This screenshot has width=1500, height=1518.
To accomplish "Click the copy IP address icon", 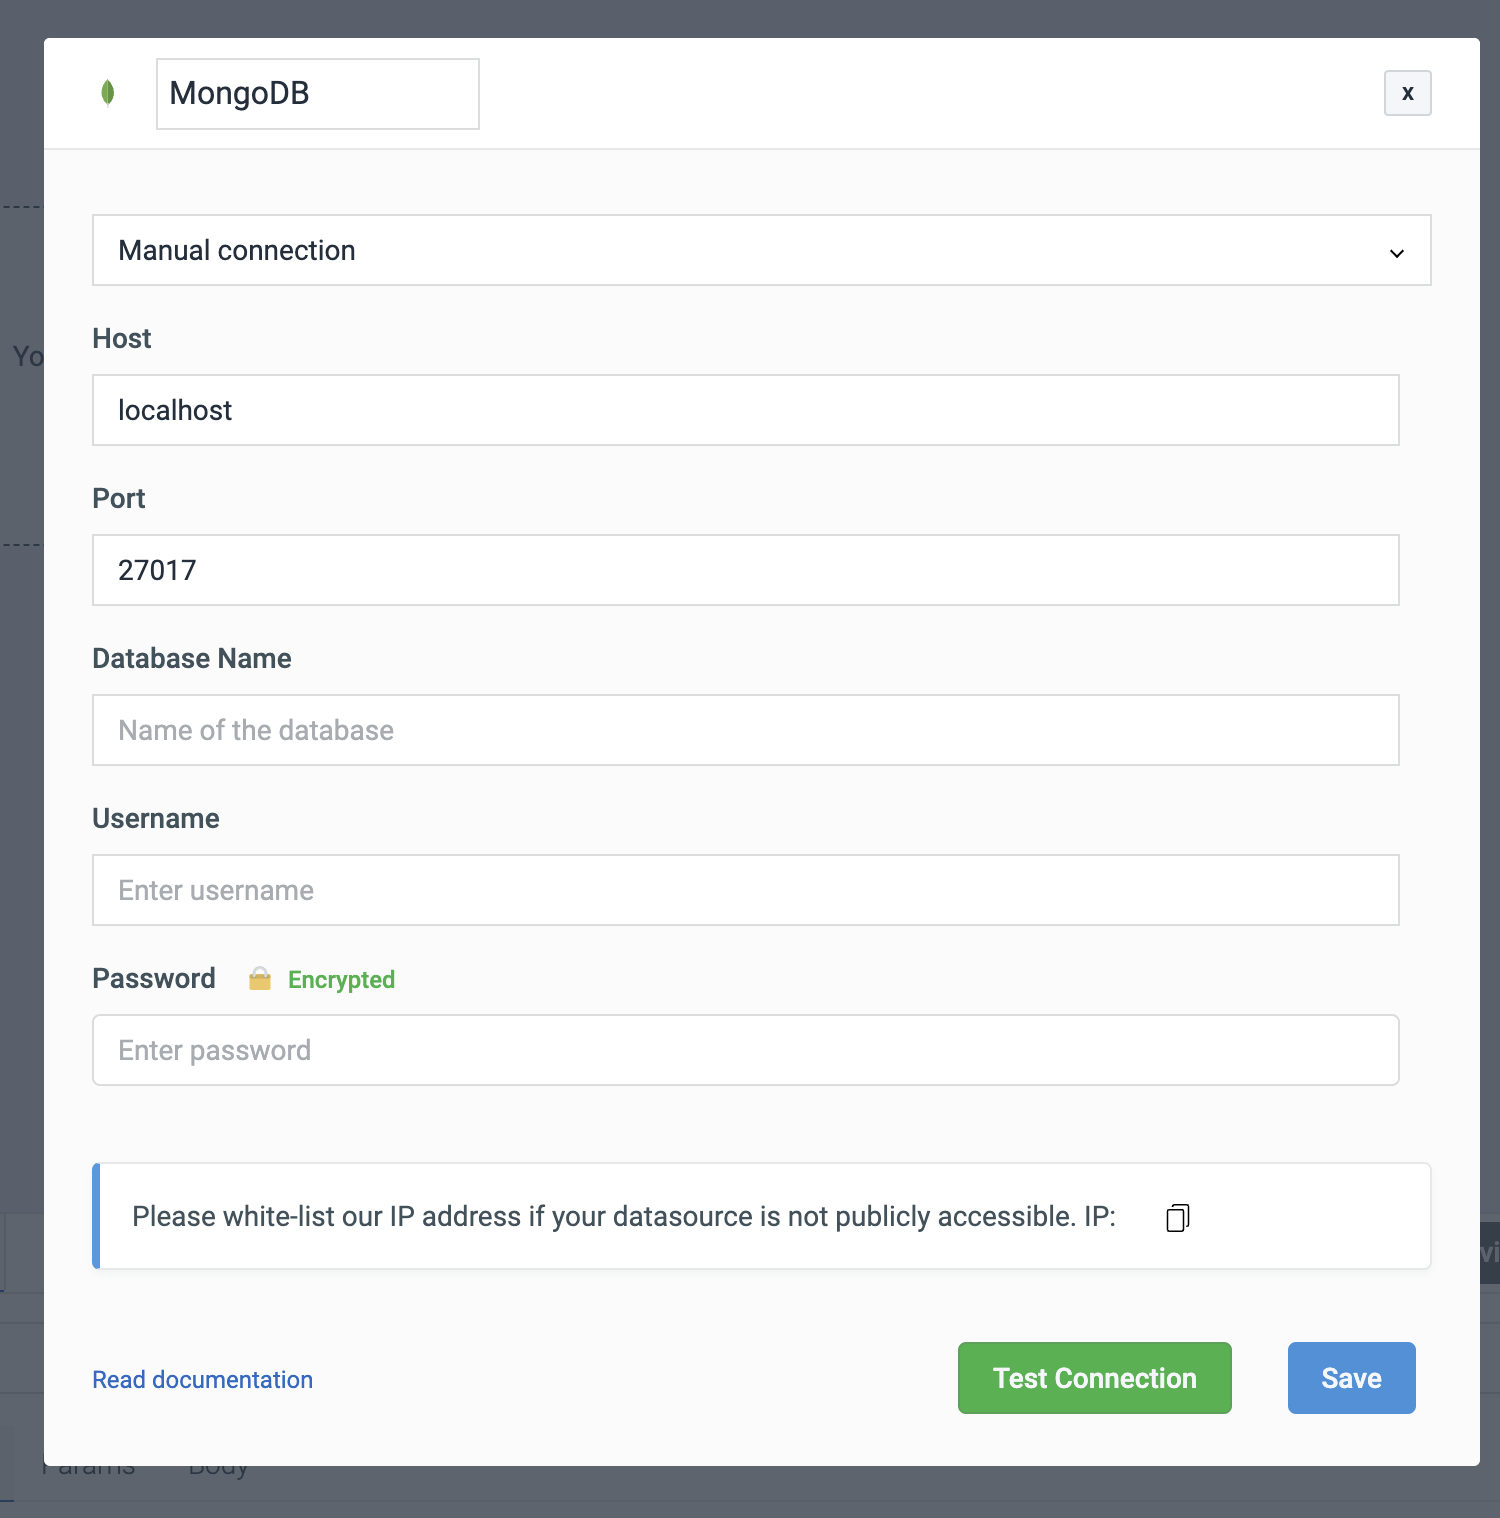I will tap(1176, 1218).
